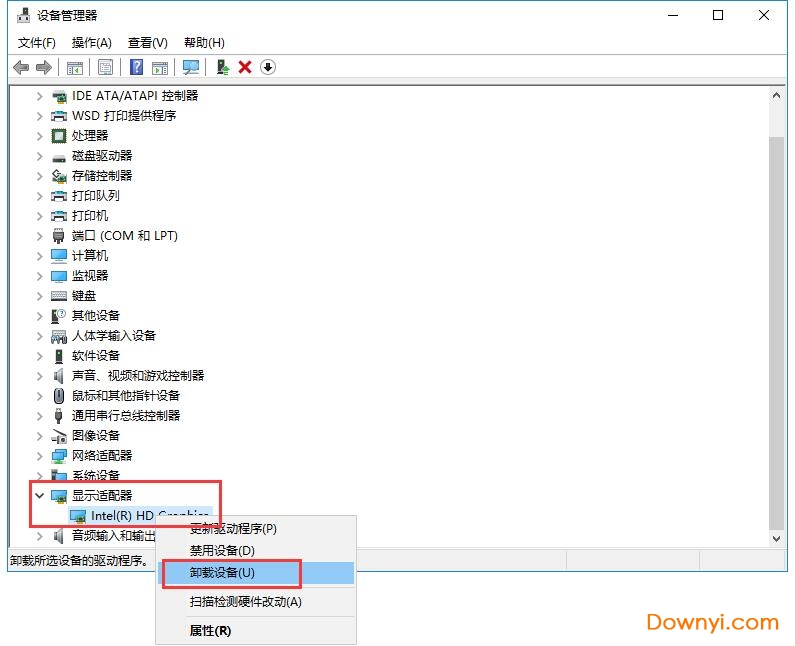This screenshot has height=646, width=795.
Task: Open the 操作(A) menu
Action: (91, 43)
